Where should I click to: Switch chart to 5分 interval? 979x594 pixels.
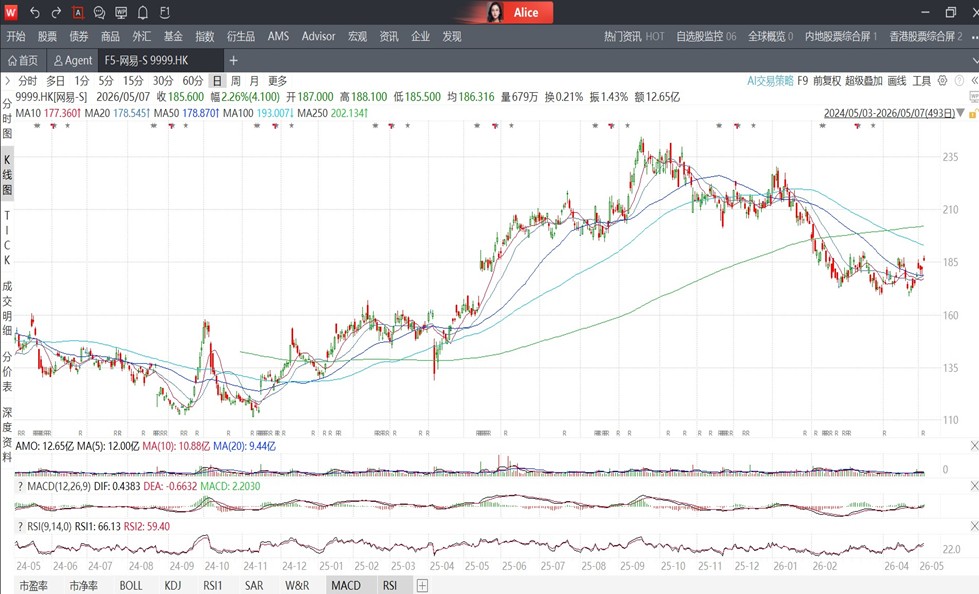(106, 81)
